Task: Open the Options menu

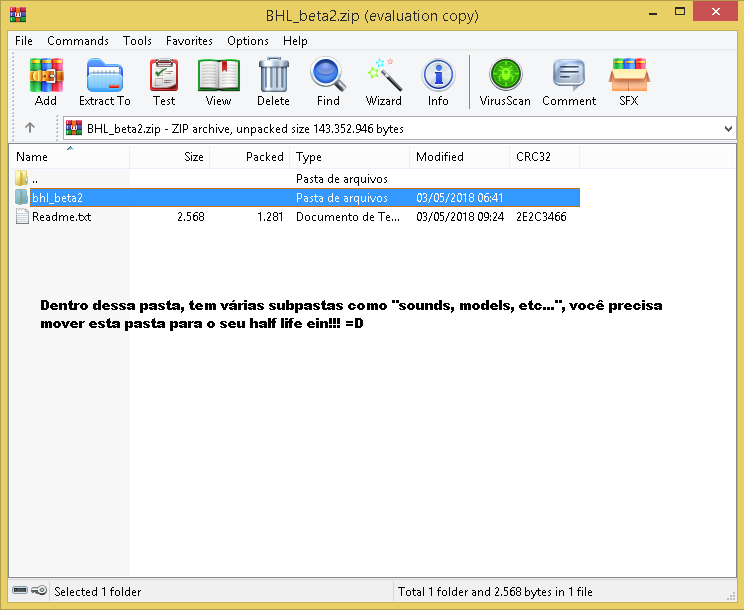Action: click(248, 41)
